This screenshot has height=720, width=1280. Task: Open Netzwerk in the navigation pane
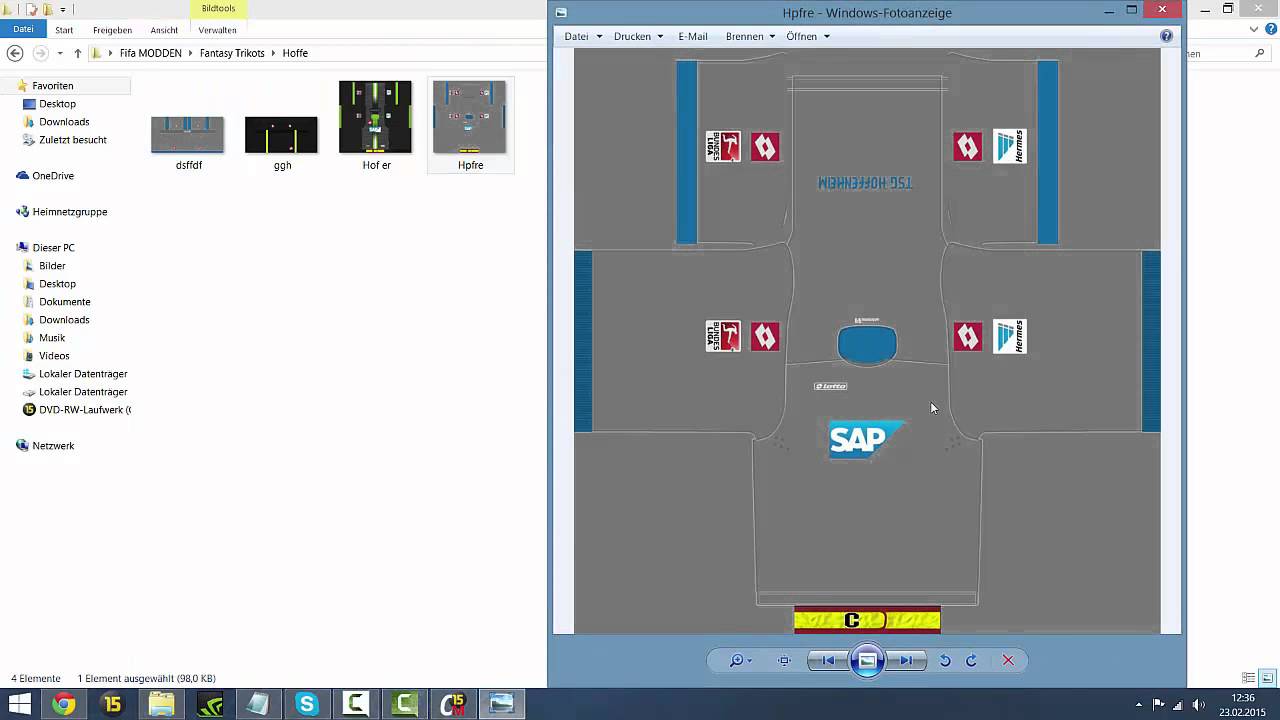53,446
